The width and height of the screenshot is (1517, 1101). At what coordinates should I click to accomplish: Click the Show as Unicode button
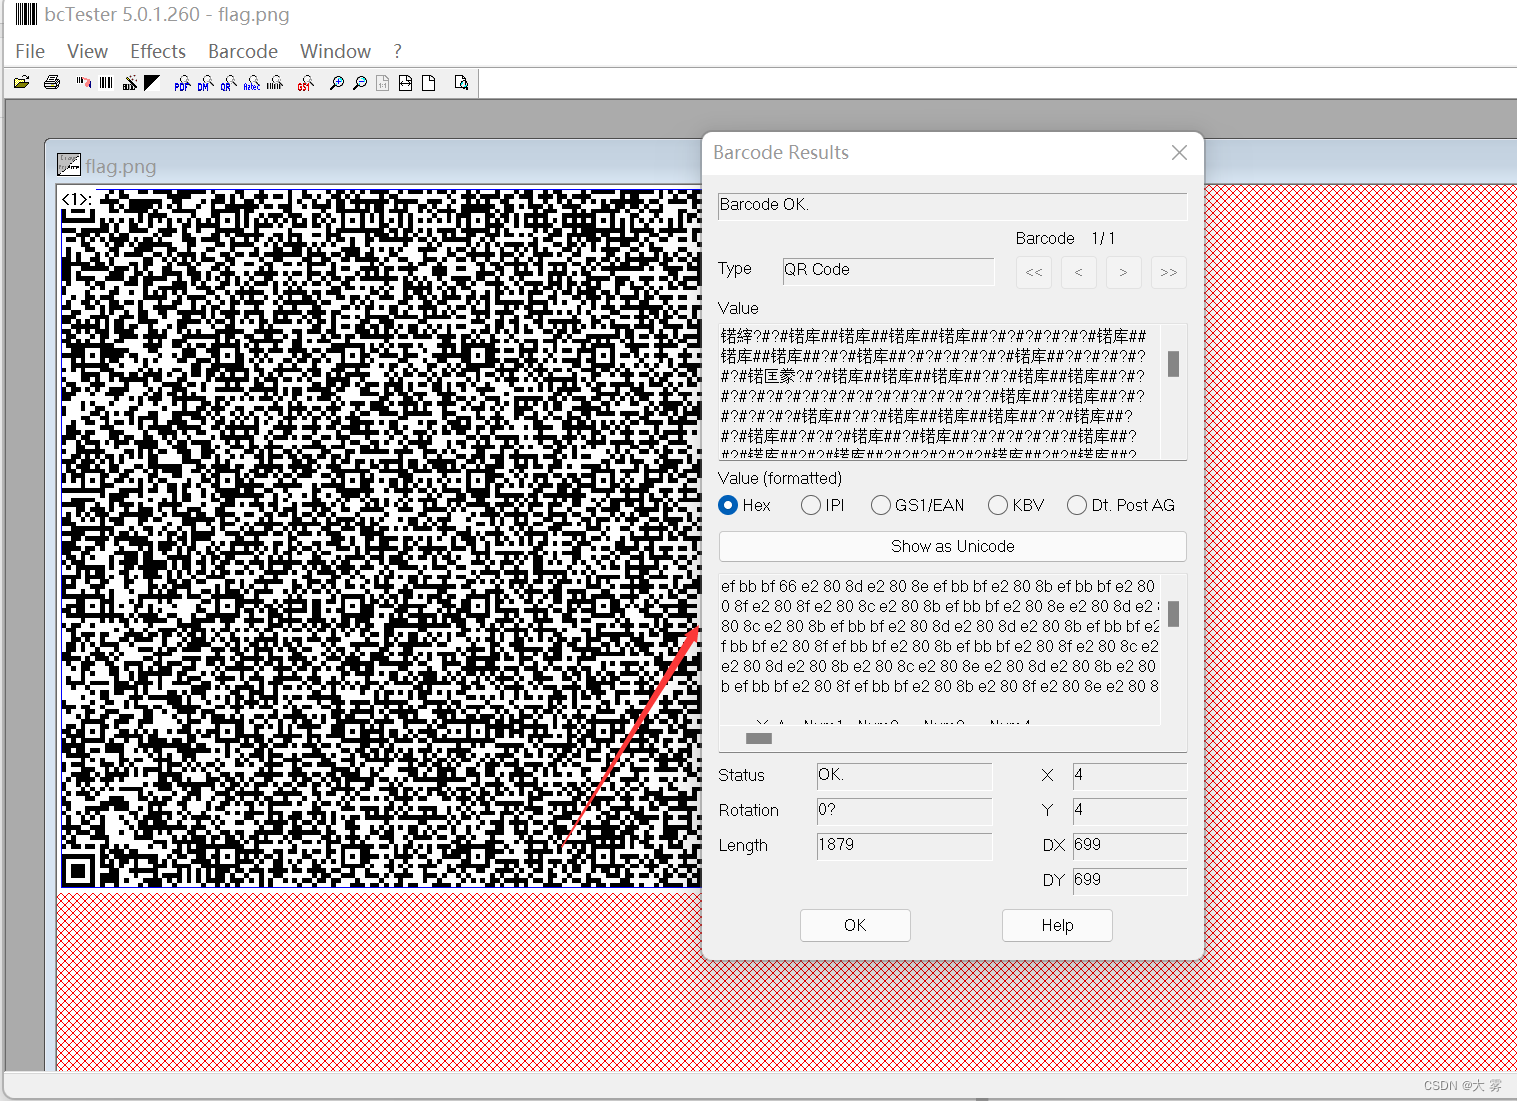tap(952, 546)
